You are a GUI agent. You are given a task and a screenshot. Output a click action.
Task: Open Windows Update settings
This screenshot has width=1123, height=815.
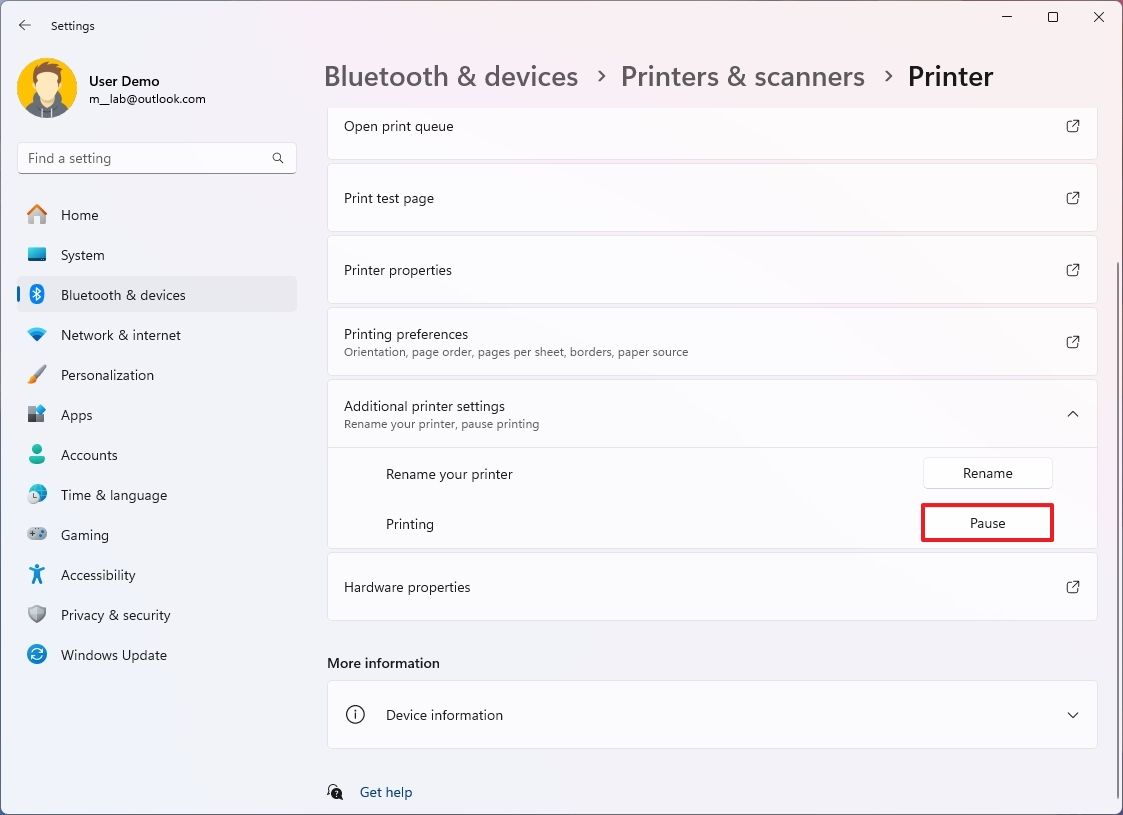pos(113,655)
